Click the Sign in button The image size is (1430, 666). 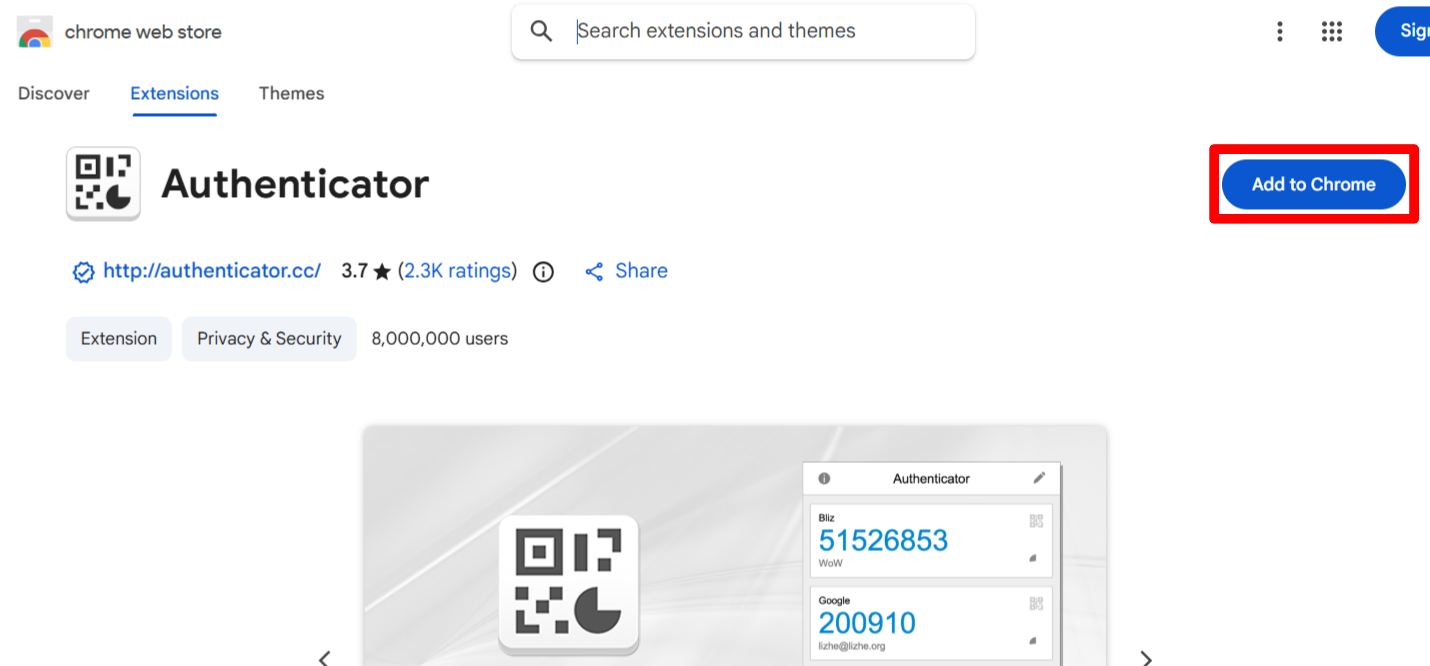pos(1403,31)
